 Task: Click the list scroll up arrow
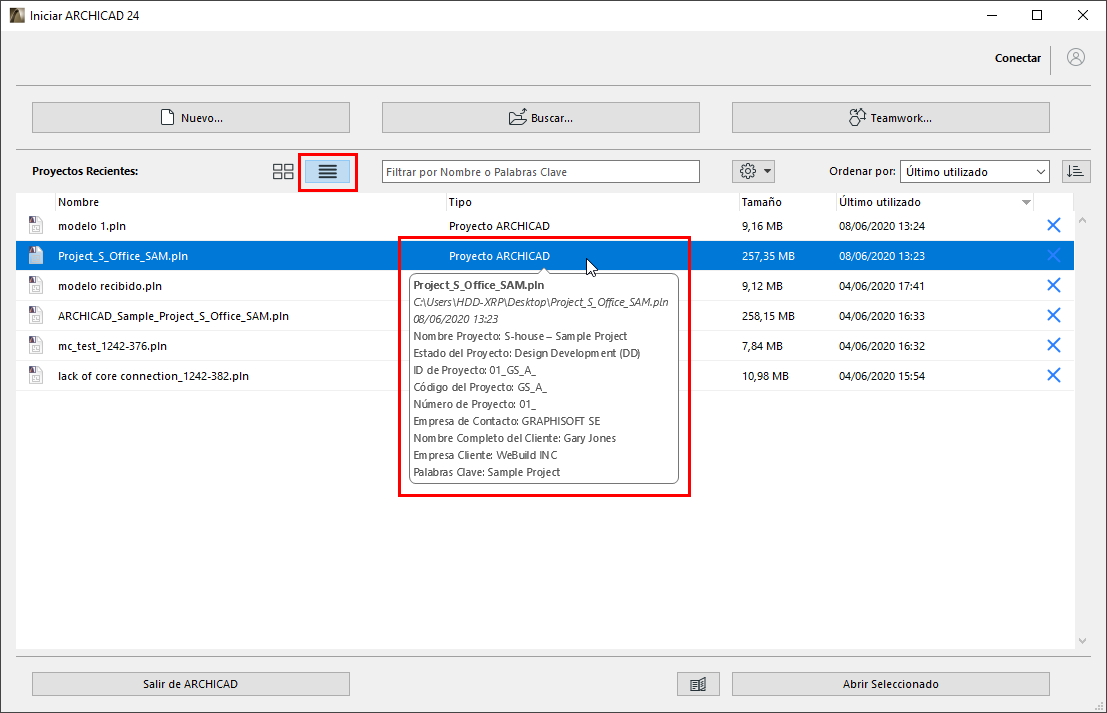[1082, 221]
